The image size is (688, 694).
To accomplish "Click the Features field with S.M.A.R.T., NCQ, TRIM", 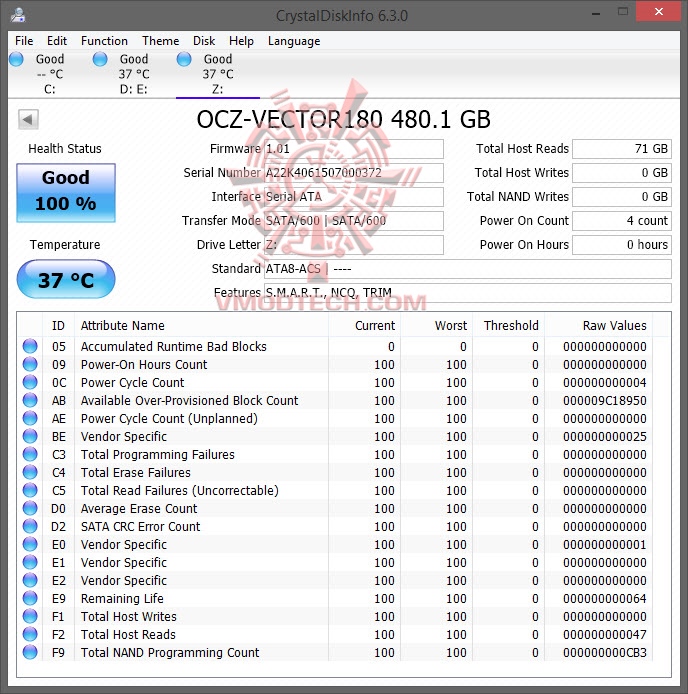I will (x=468, y=293).
